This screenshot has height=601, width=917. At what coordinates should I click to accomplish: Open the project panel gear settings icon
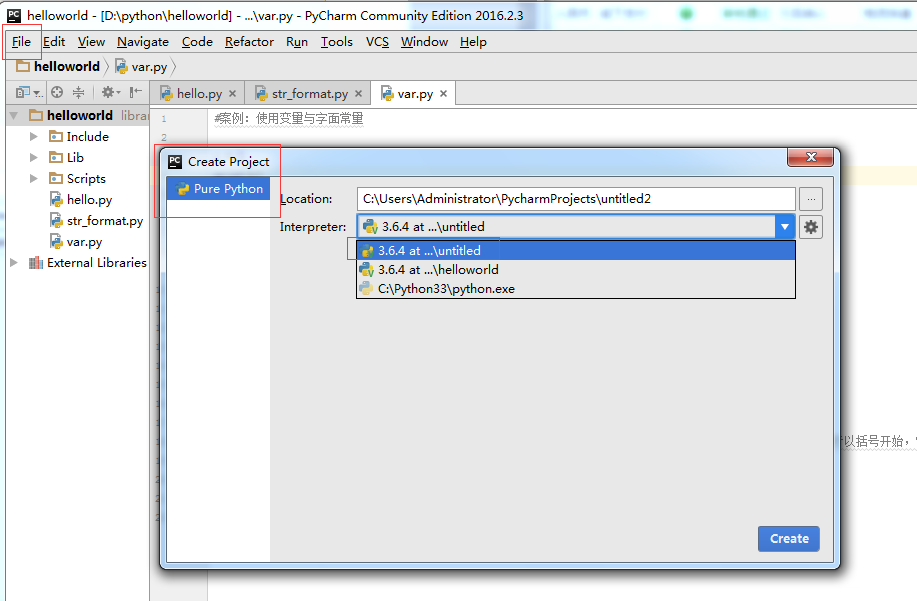pos(111,92)
